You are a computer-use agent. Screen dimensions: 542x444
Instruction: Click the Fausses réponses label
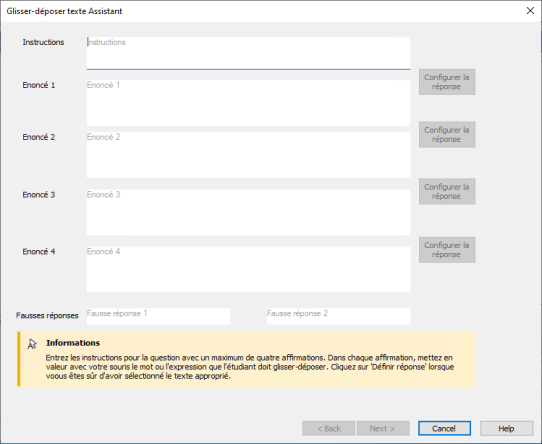pyautogui.click(x=47, y=315)
